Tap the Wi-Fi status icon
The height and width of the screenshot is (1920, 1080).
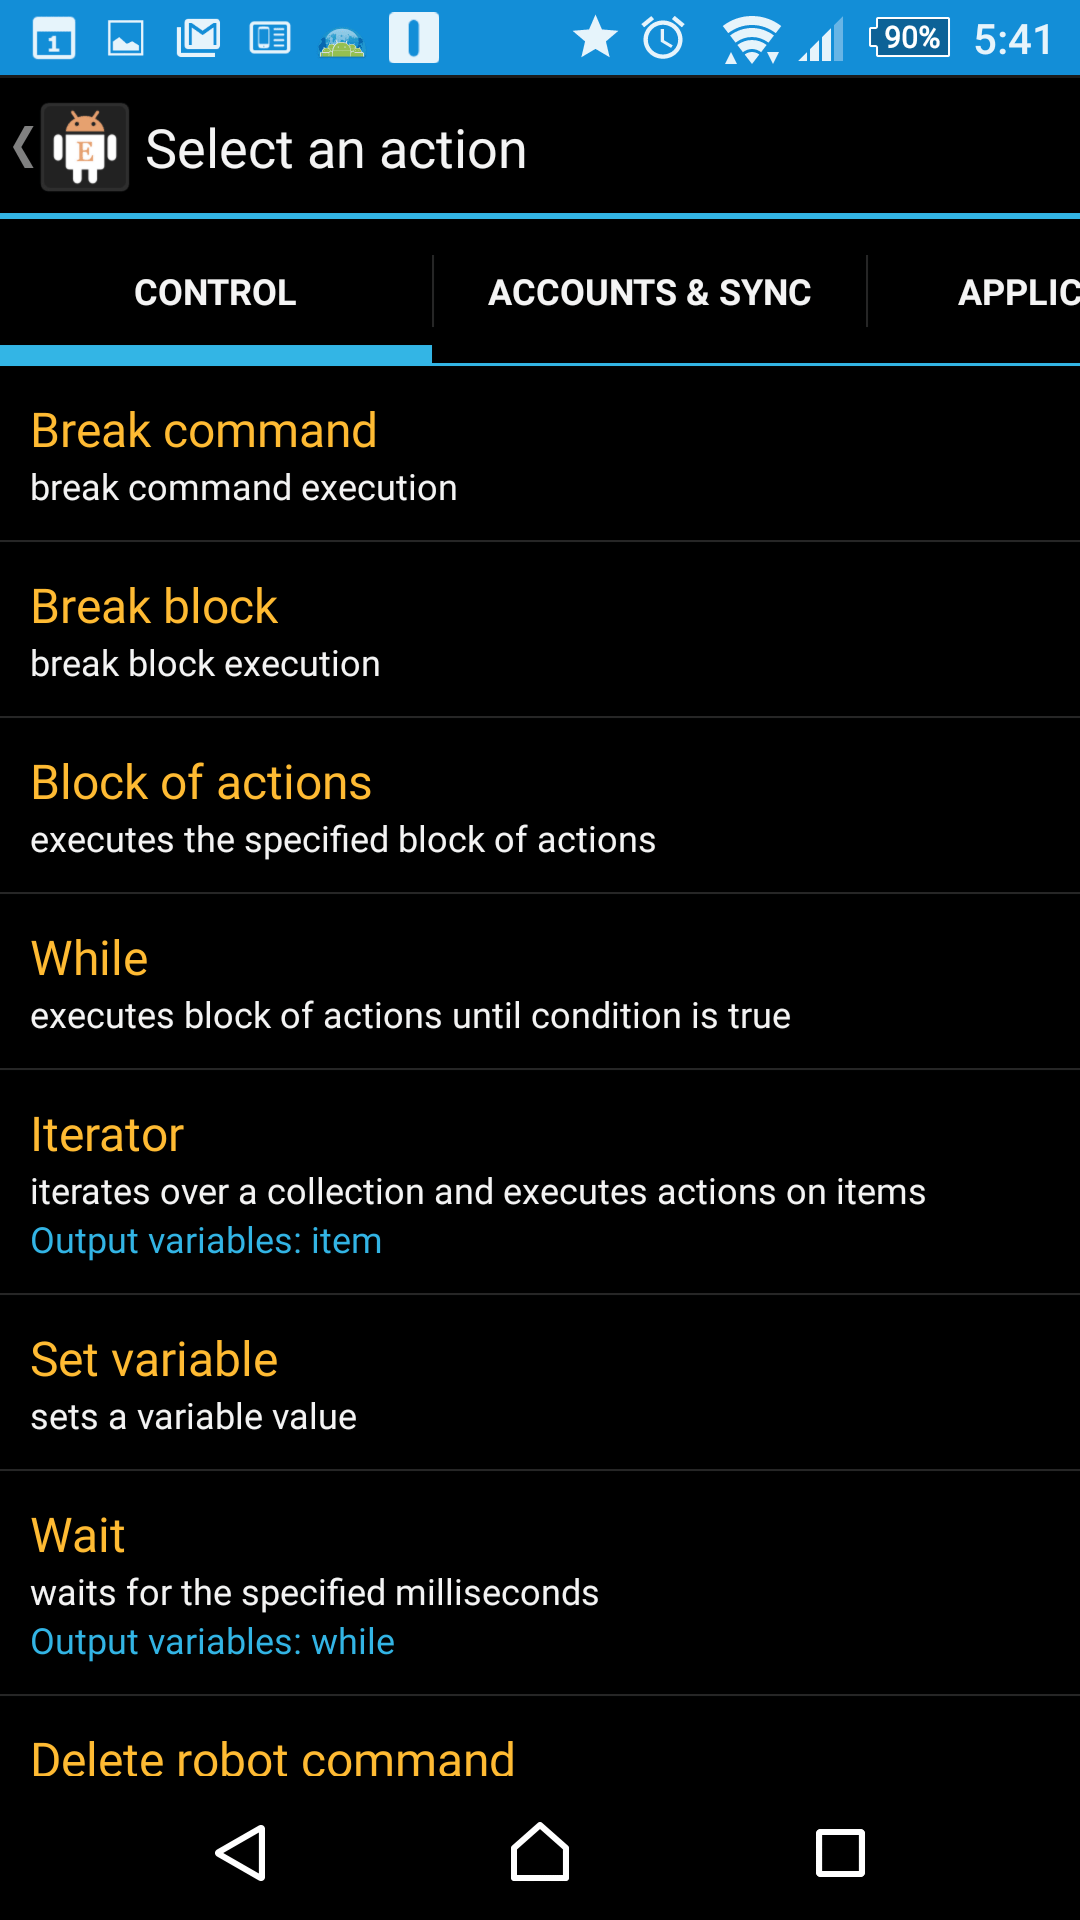(x=751, y=40)
